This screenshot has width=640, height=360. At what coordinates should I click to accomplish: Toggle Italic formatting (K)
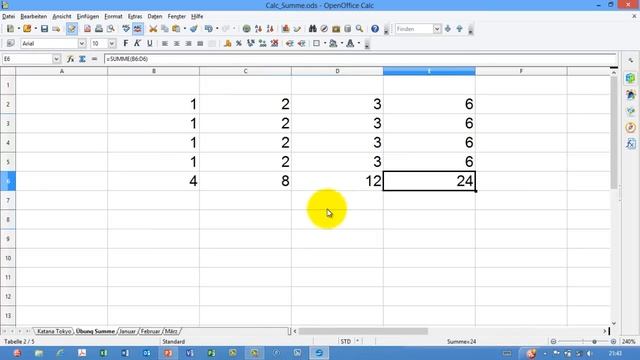click(138, 44)
